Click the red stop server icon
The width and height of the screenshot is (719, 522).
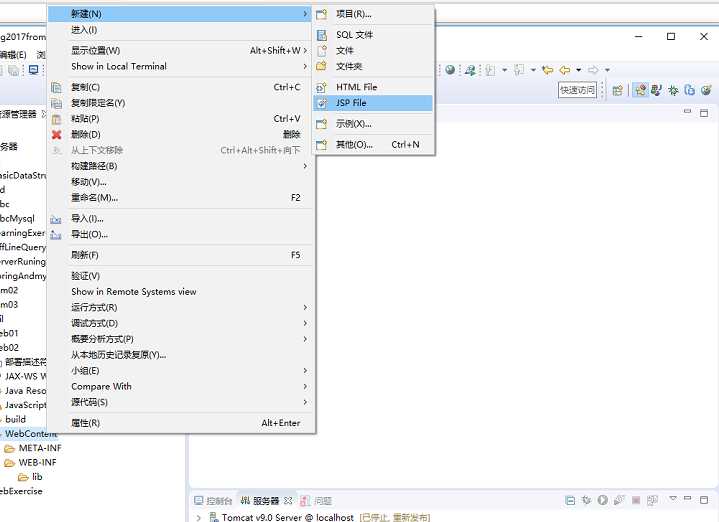tap(636, 500)
